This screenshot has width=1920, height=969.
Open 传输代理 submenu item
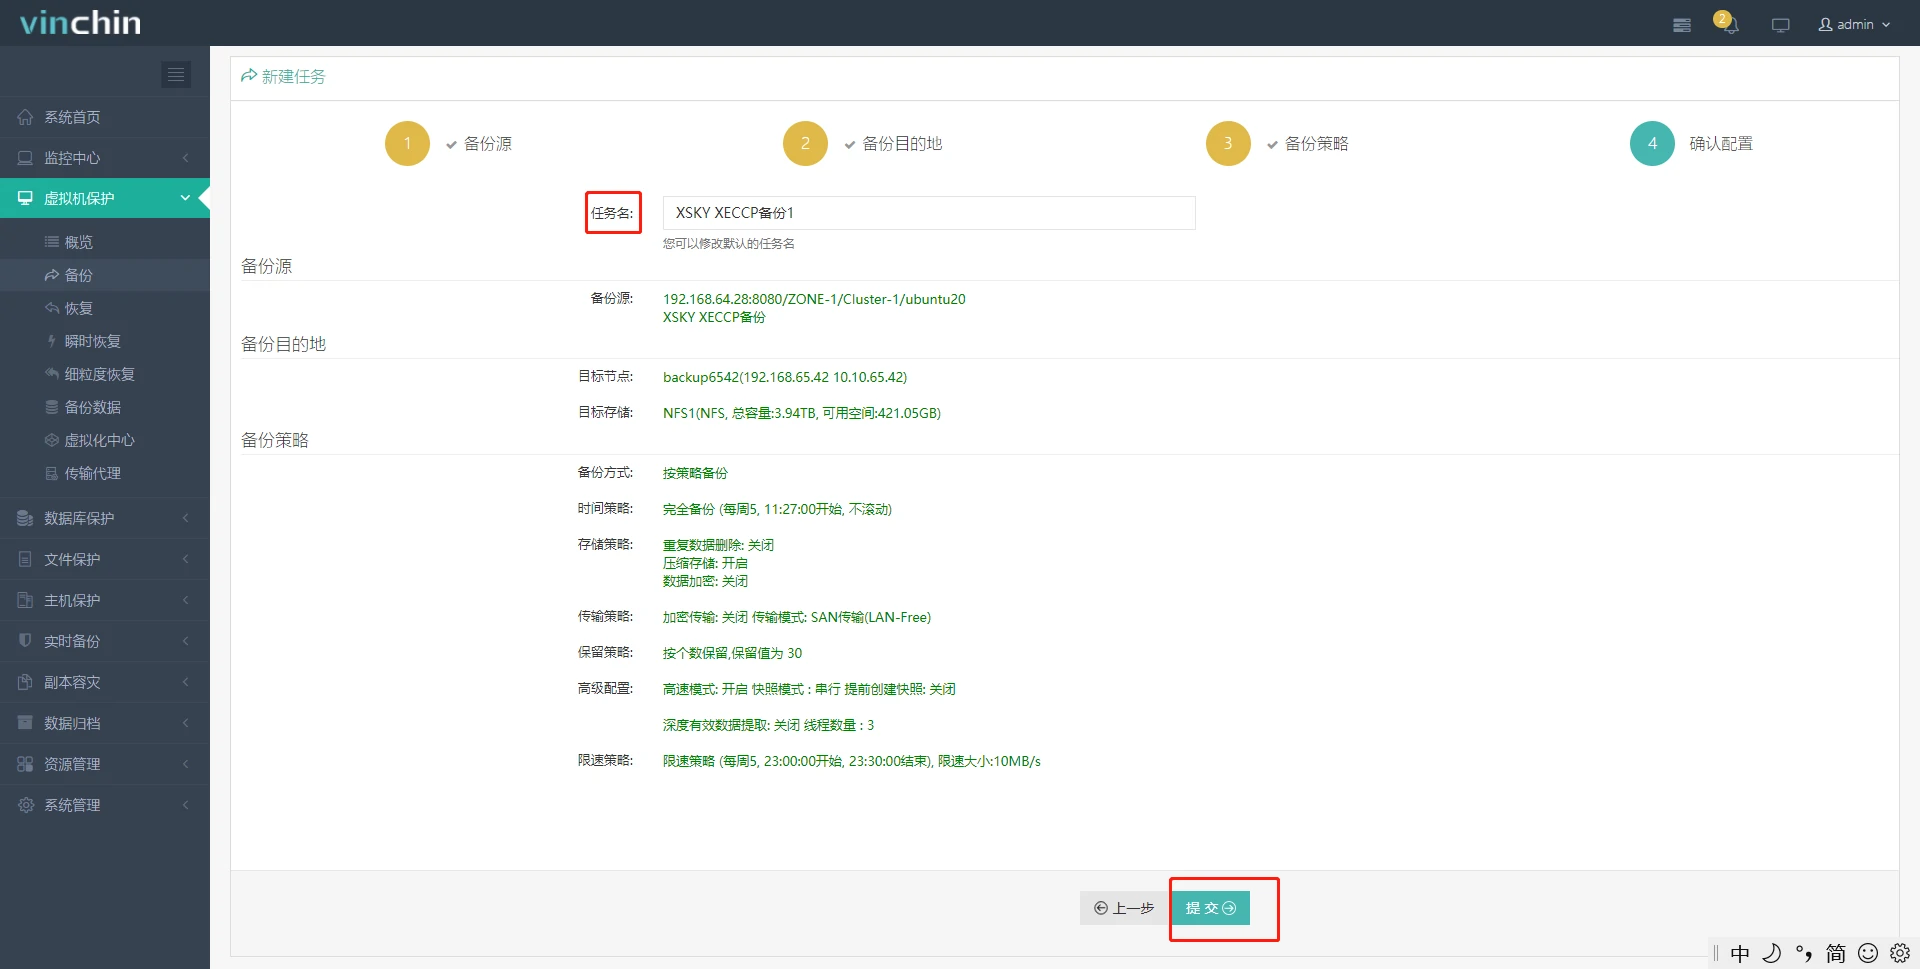click(105, 473)
